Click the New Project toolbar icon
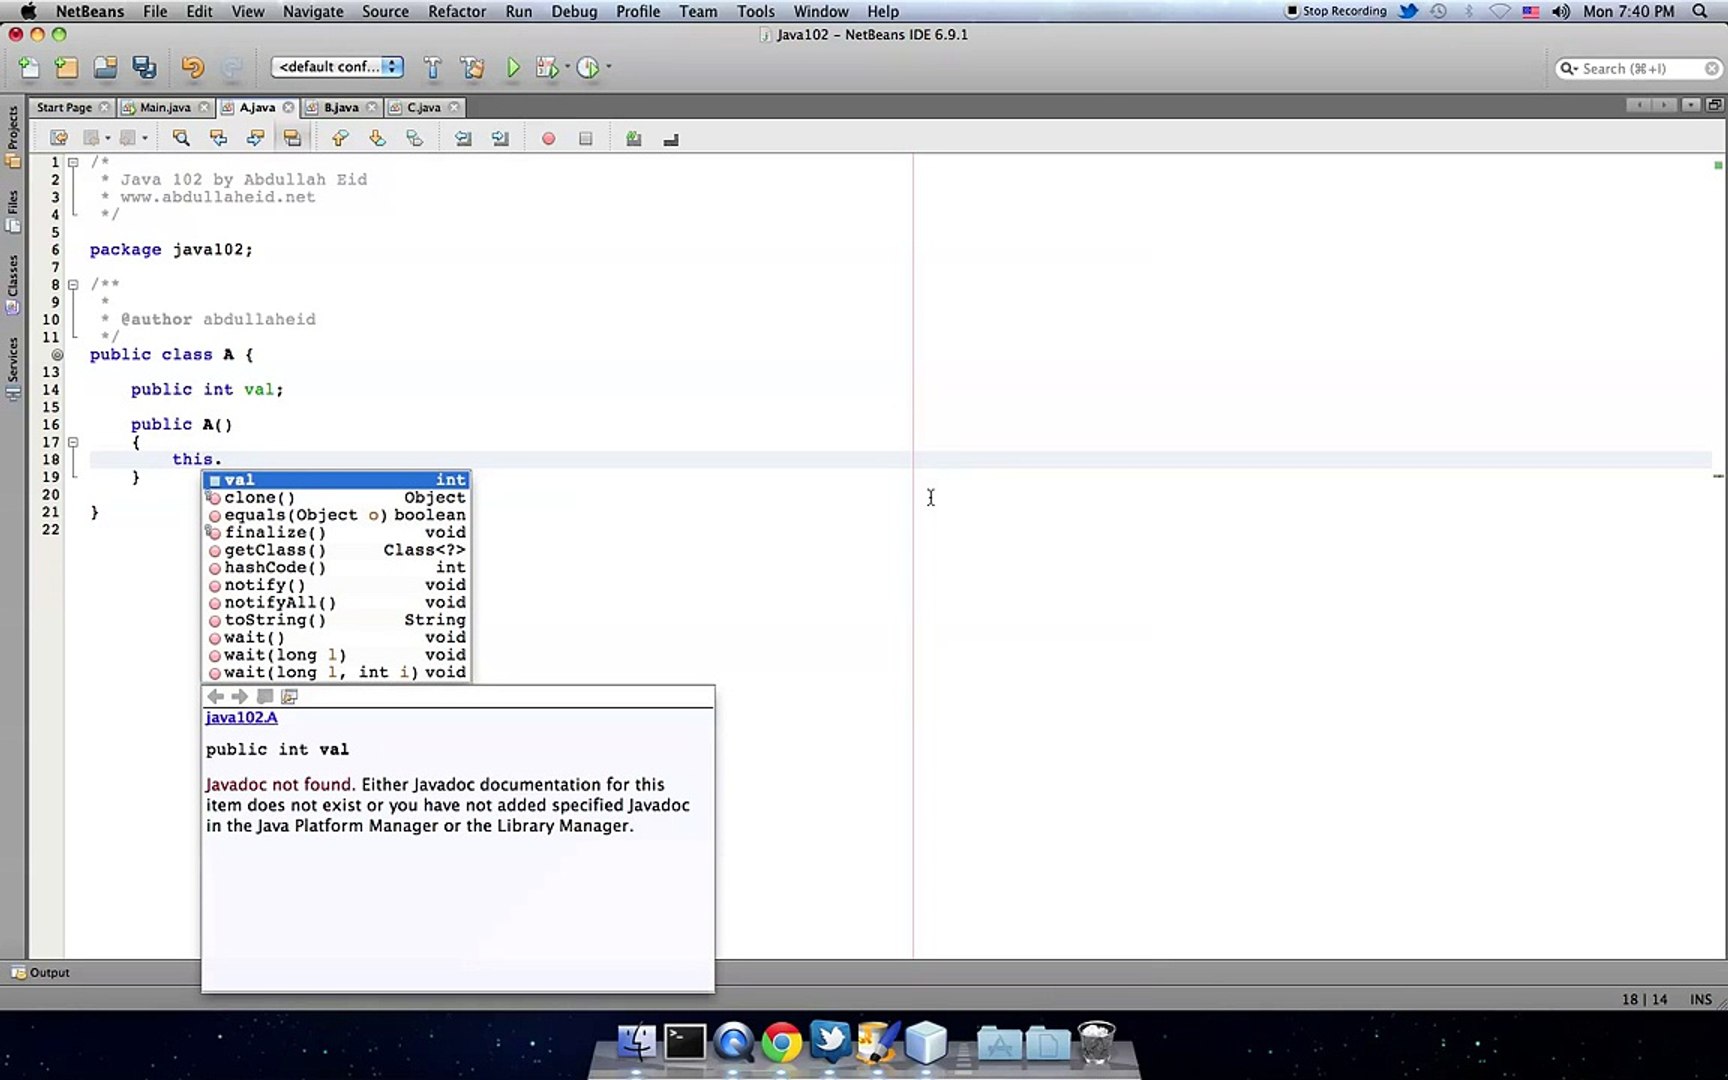1728x1080 pixels. click(66, 67)
